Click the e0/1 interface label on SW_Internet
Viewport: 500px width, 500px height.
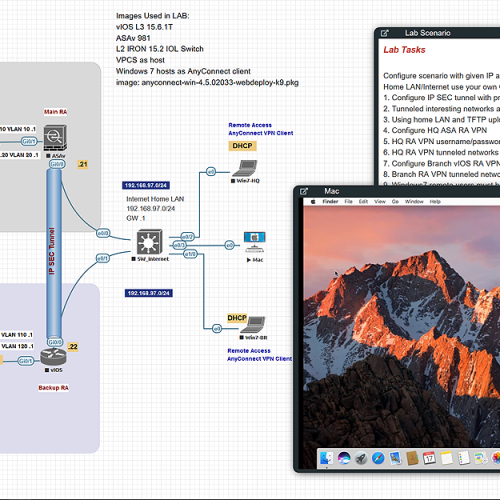tap(103, 258)
